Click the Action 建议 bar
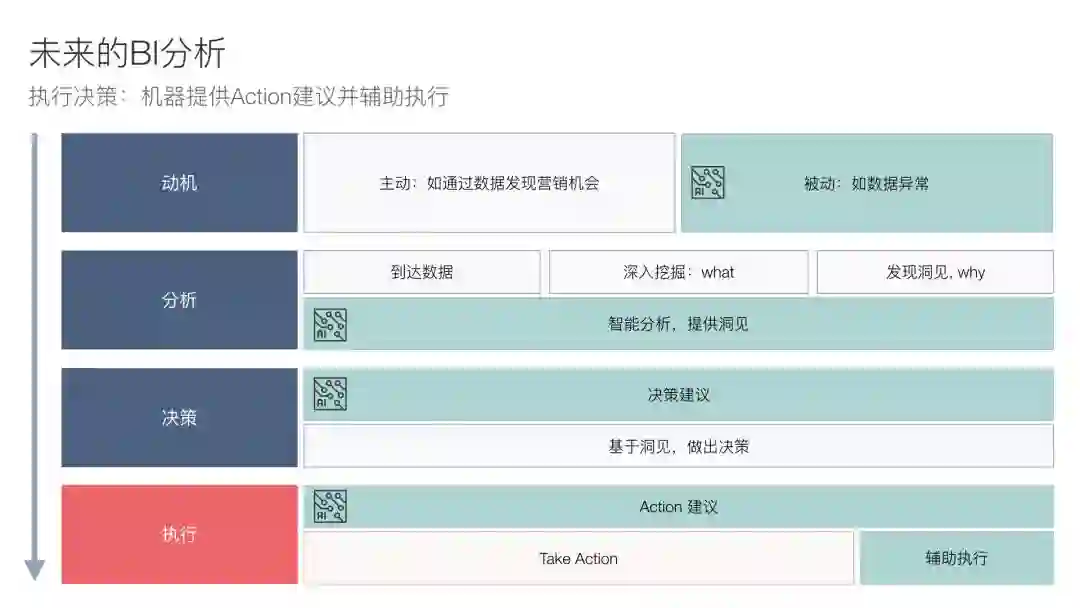The height and width of the screenshot is (608, 1080). 678,506
